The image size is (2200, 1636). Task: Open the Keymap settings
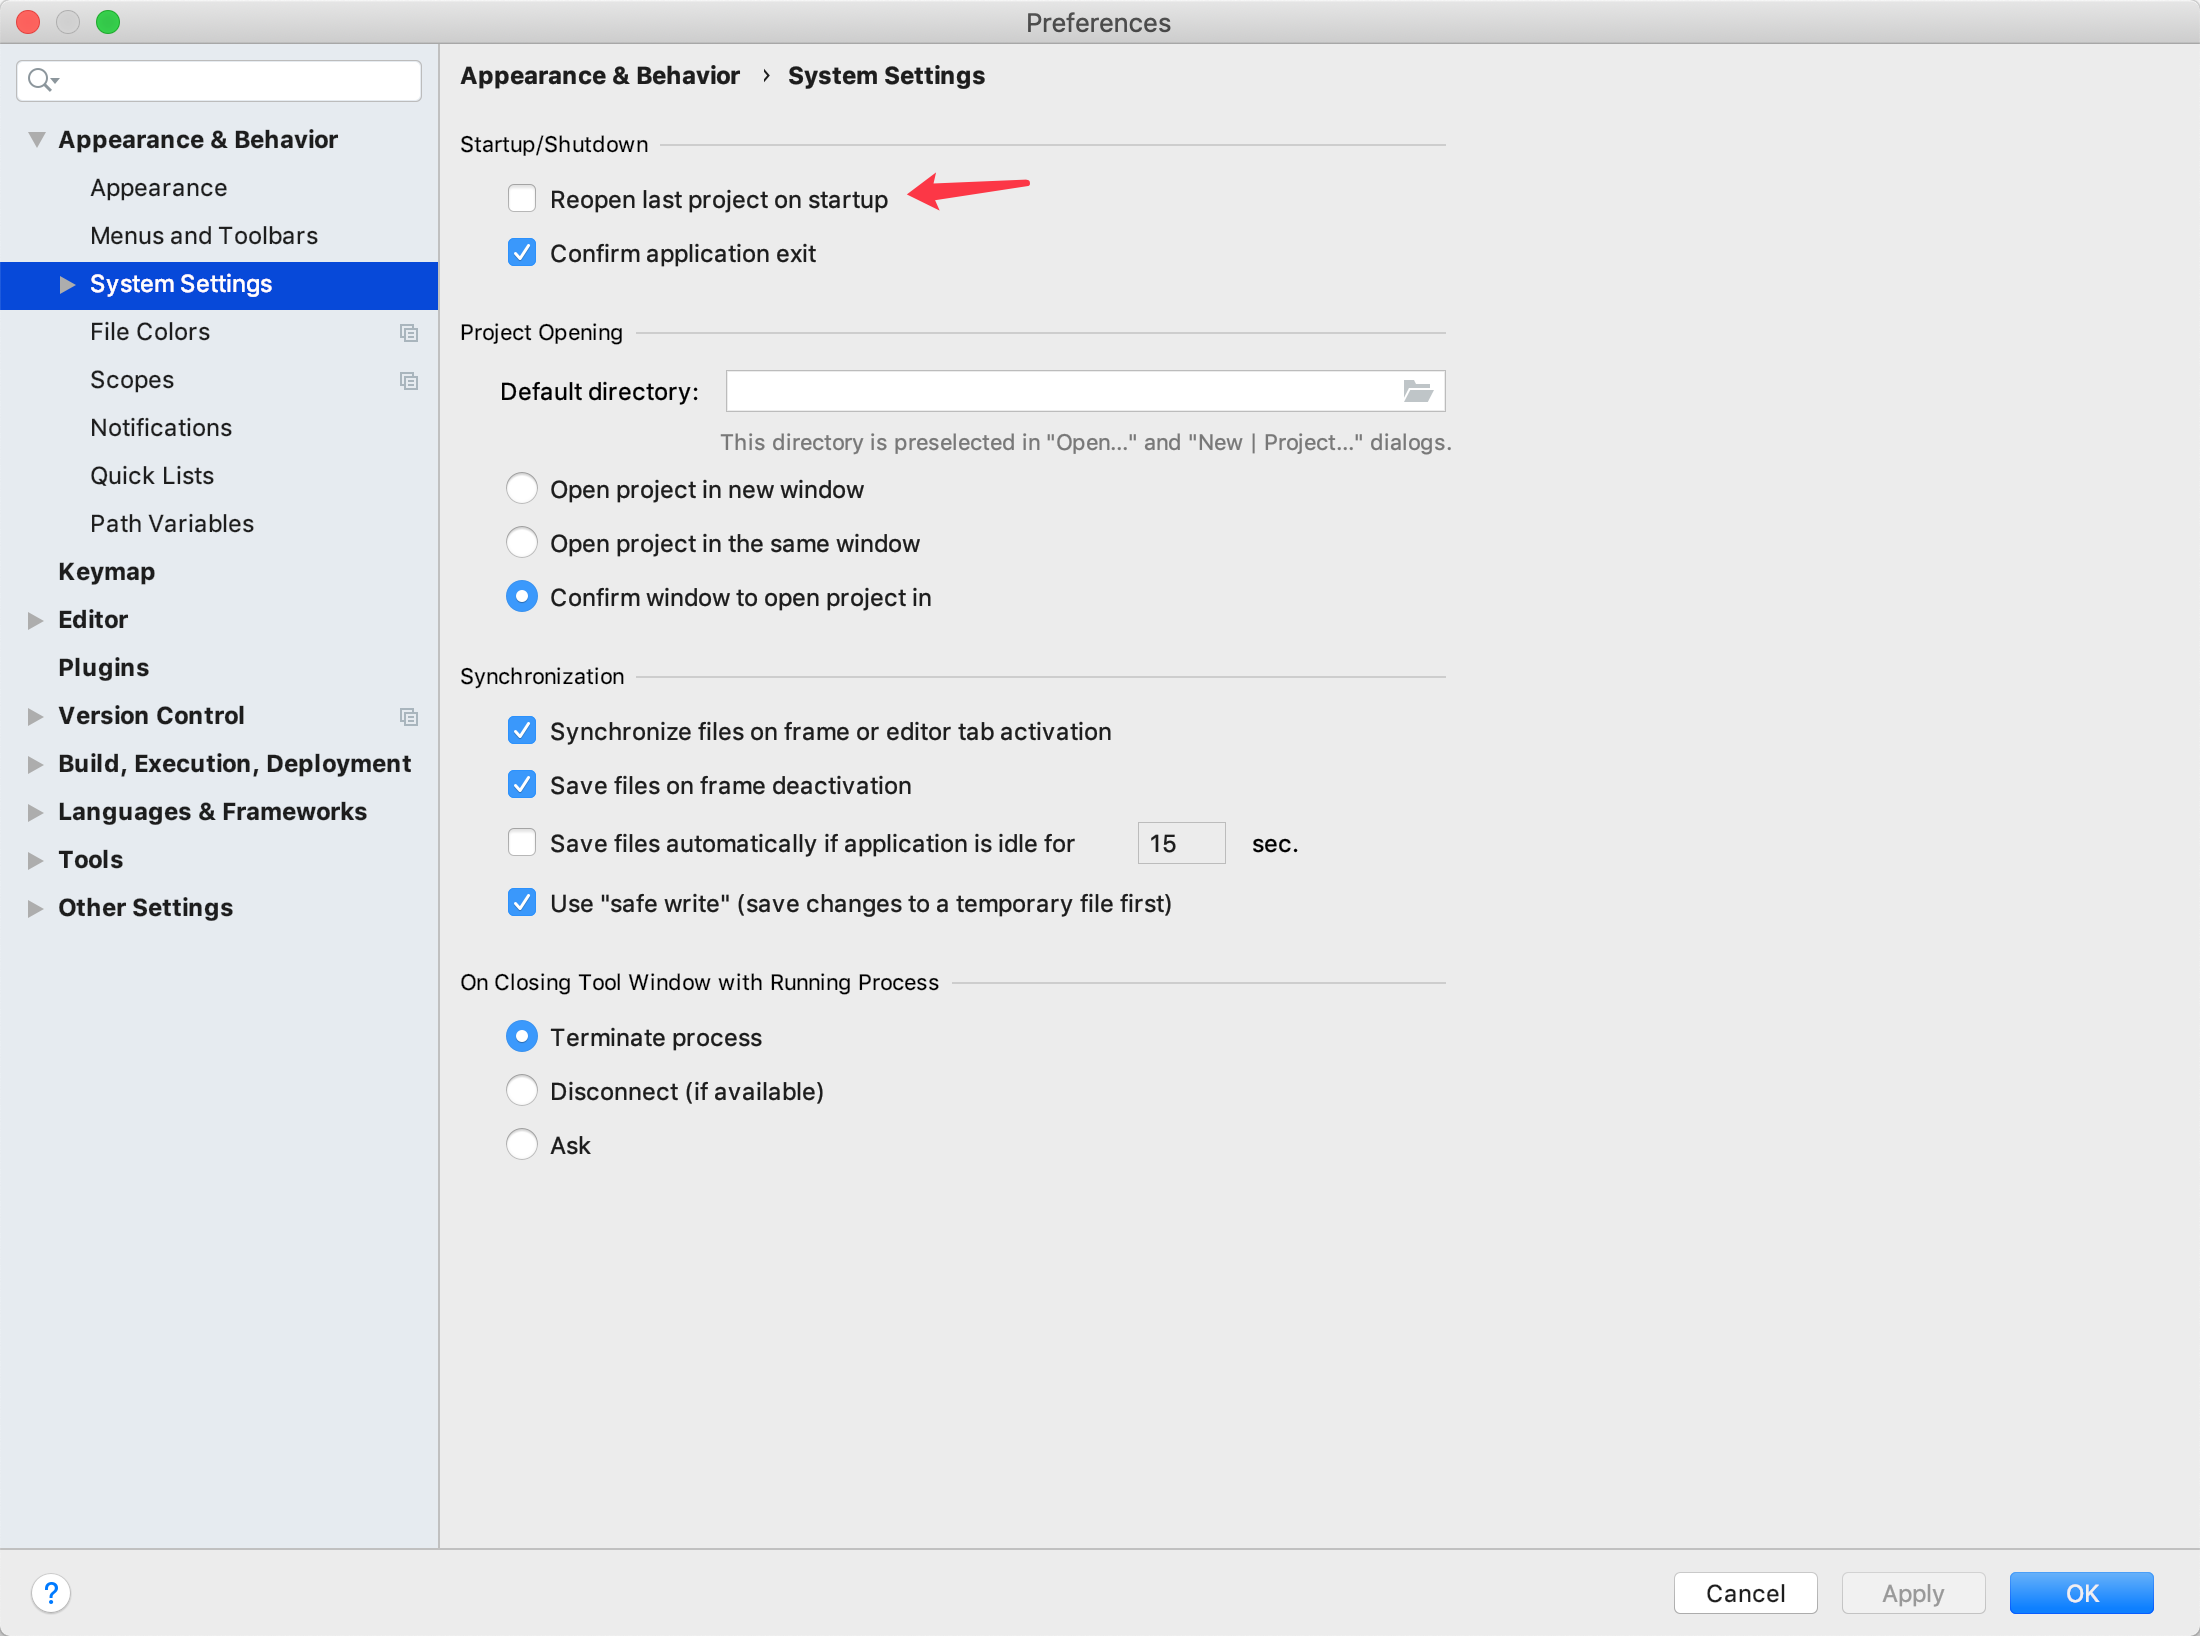point(107,572)
